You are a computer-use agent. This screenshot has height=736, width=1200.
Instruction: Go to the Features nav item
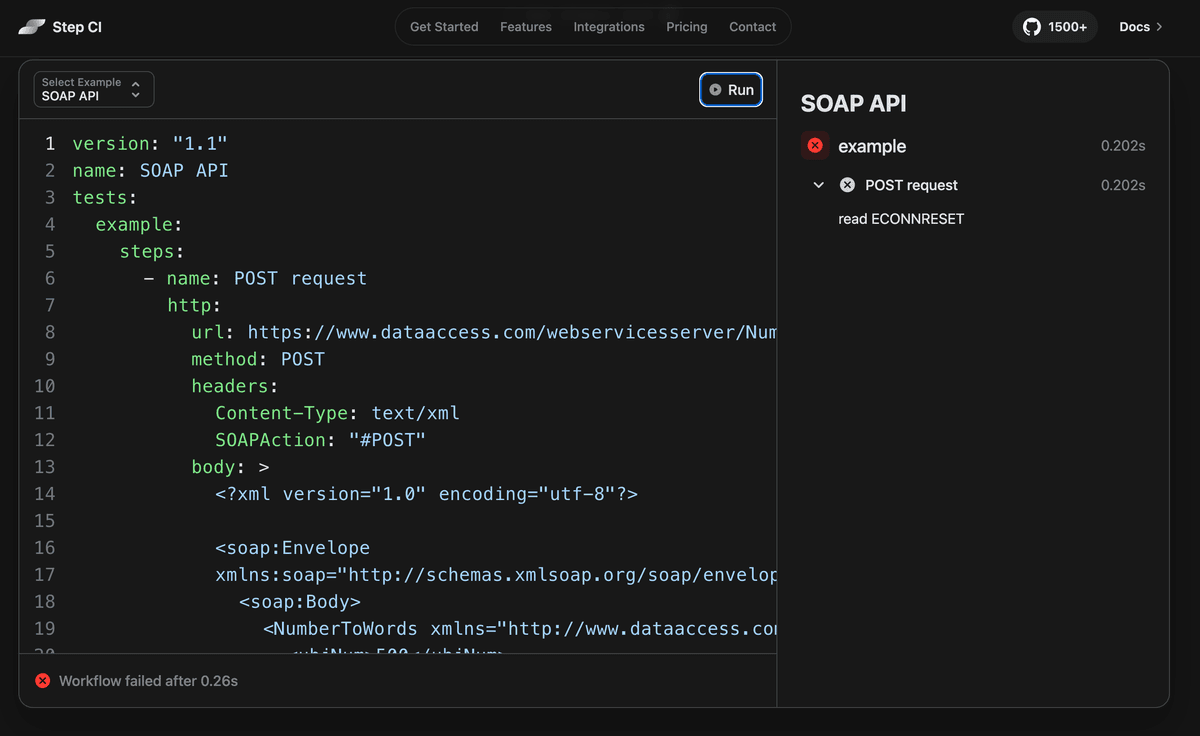pyautogui.click(x=526, y=27)
